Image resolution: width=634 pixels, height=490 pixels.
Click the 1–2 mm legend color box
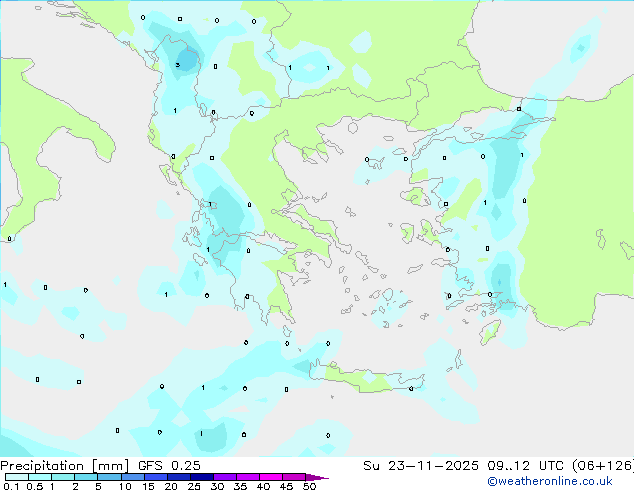coord(63,477)
